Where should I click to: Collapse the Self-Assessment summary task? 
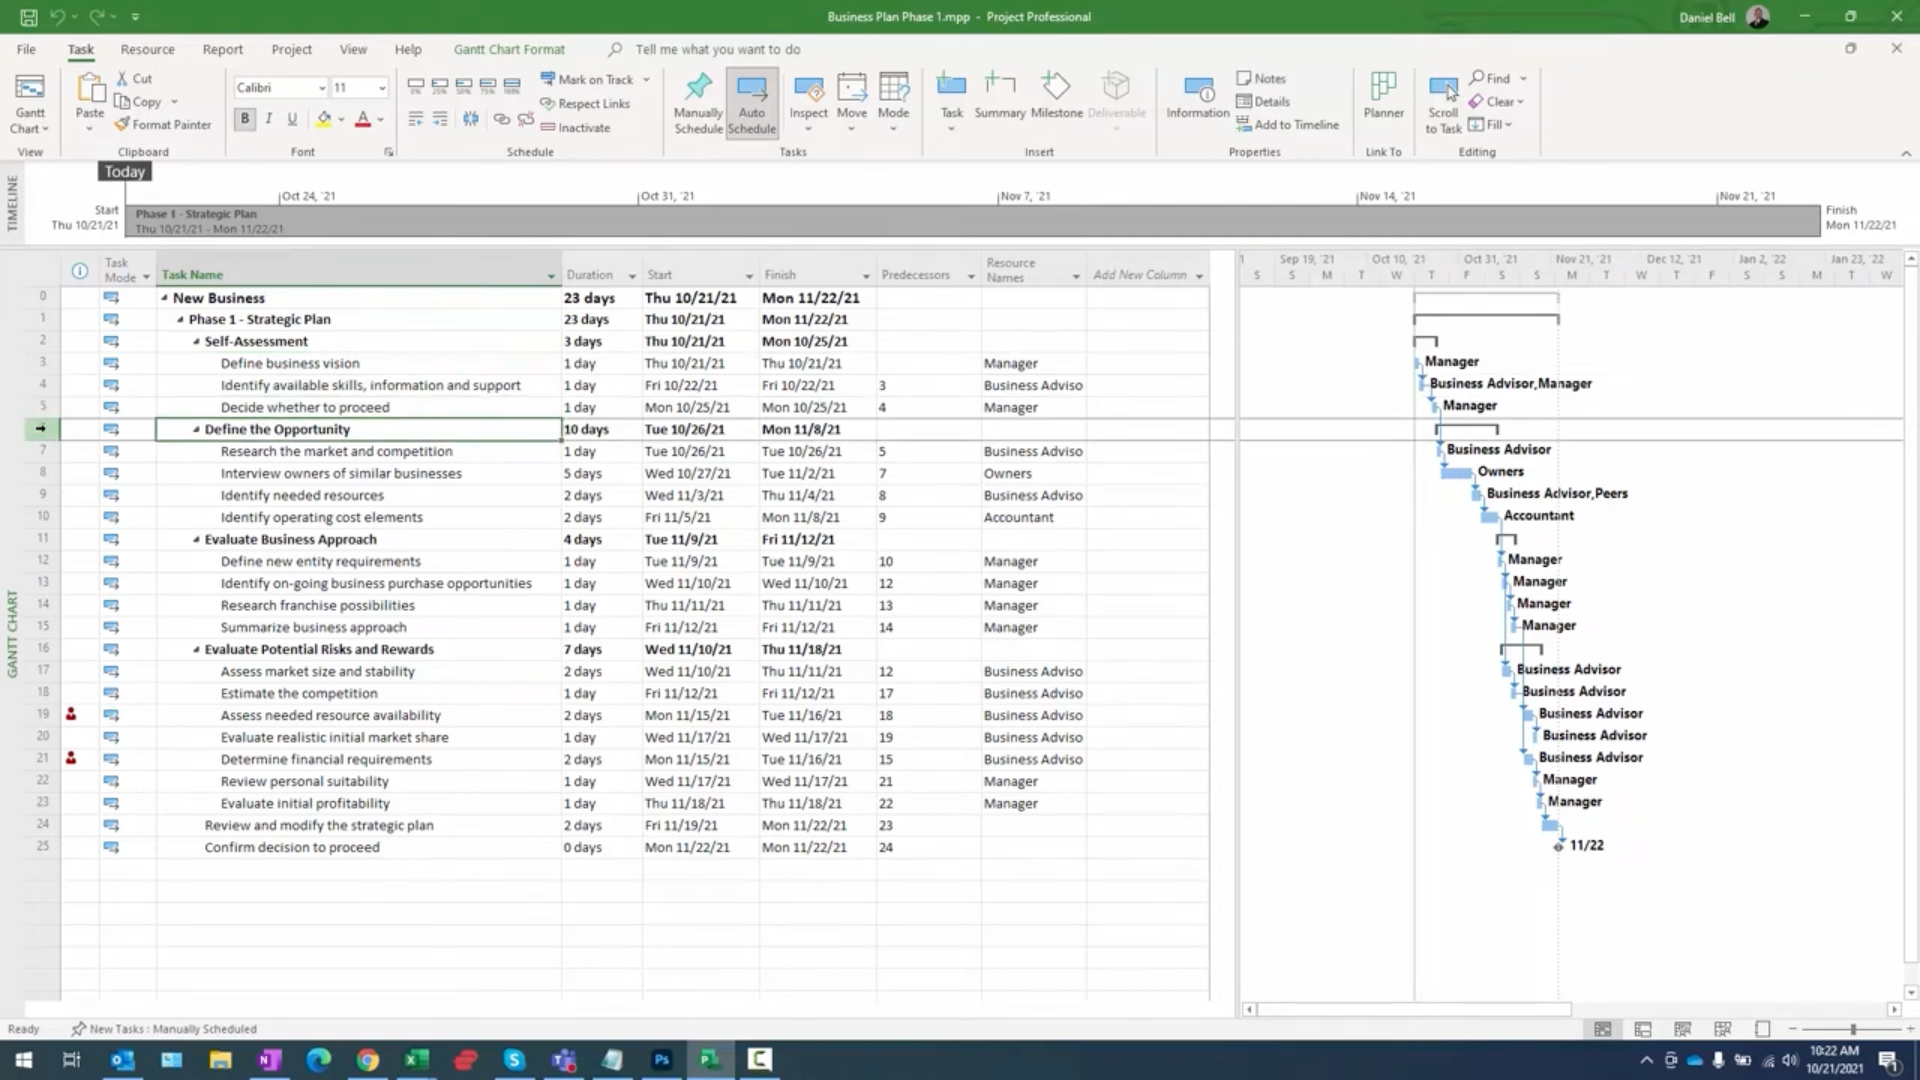point(196,342)
